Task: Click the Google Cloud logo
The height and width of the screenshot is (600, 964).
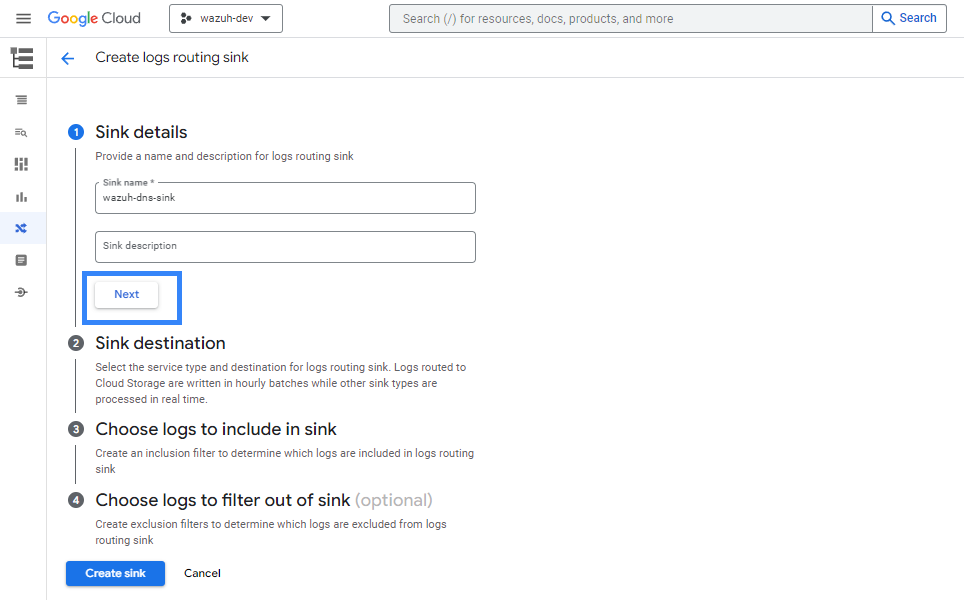Action: click(94, 19)
